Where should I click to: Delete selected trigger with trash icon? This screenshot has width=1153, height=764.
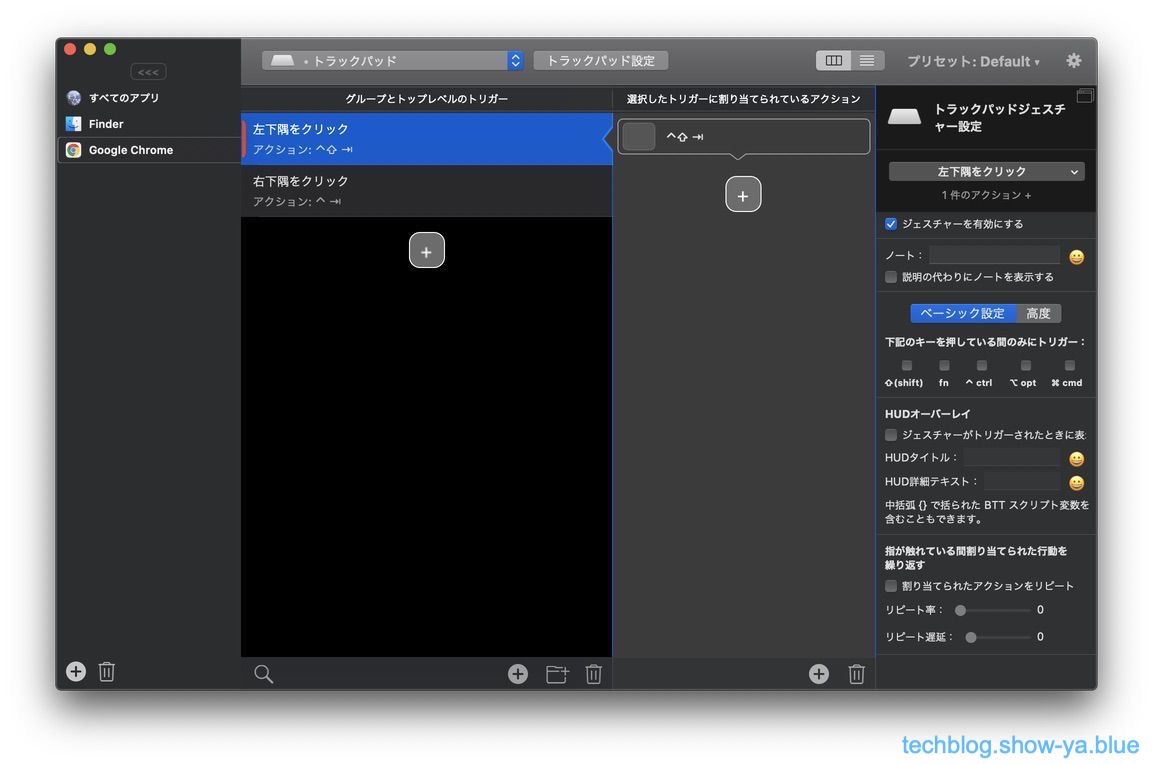click(593, 674)
